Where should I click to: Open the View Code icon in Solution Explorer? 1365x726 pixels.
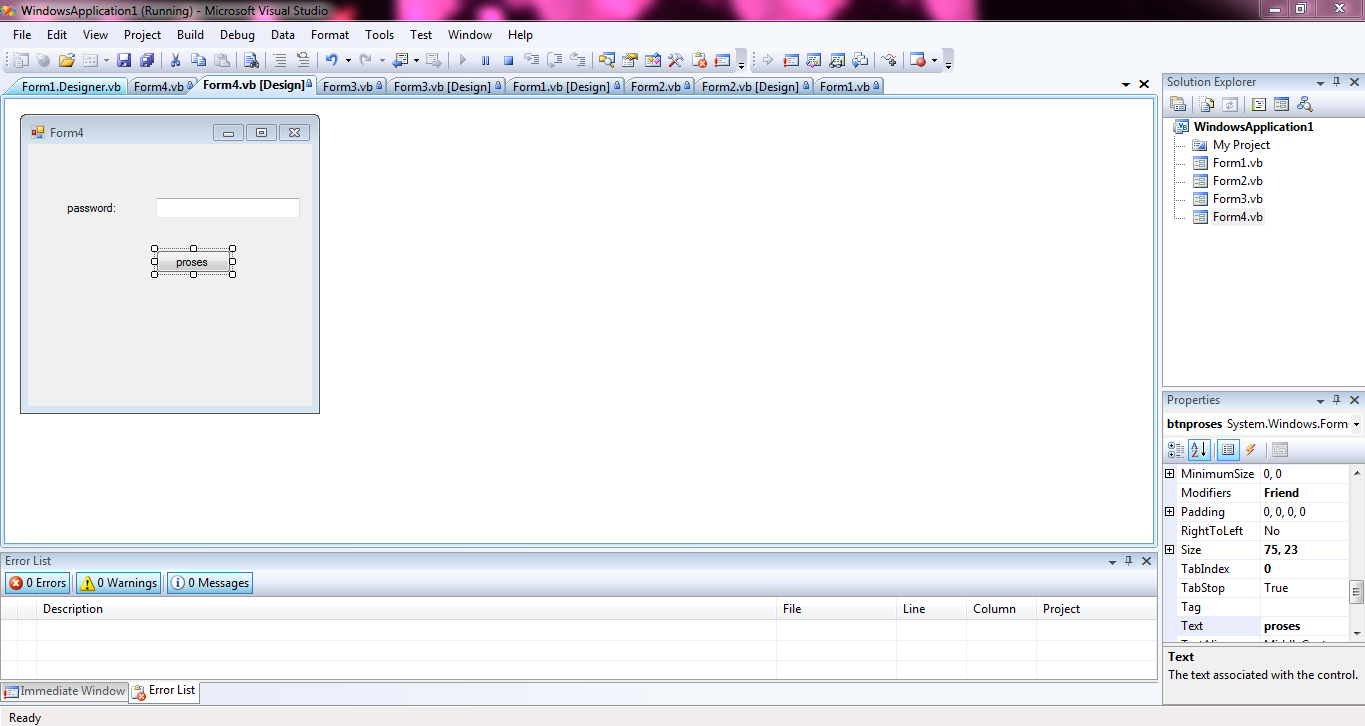pos(1258,103)
